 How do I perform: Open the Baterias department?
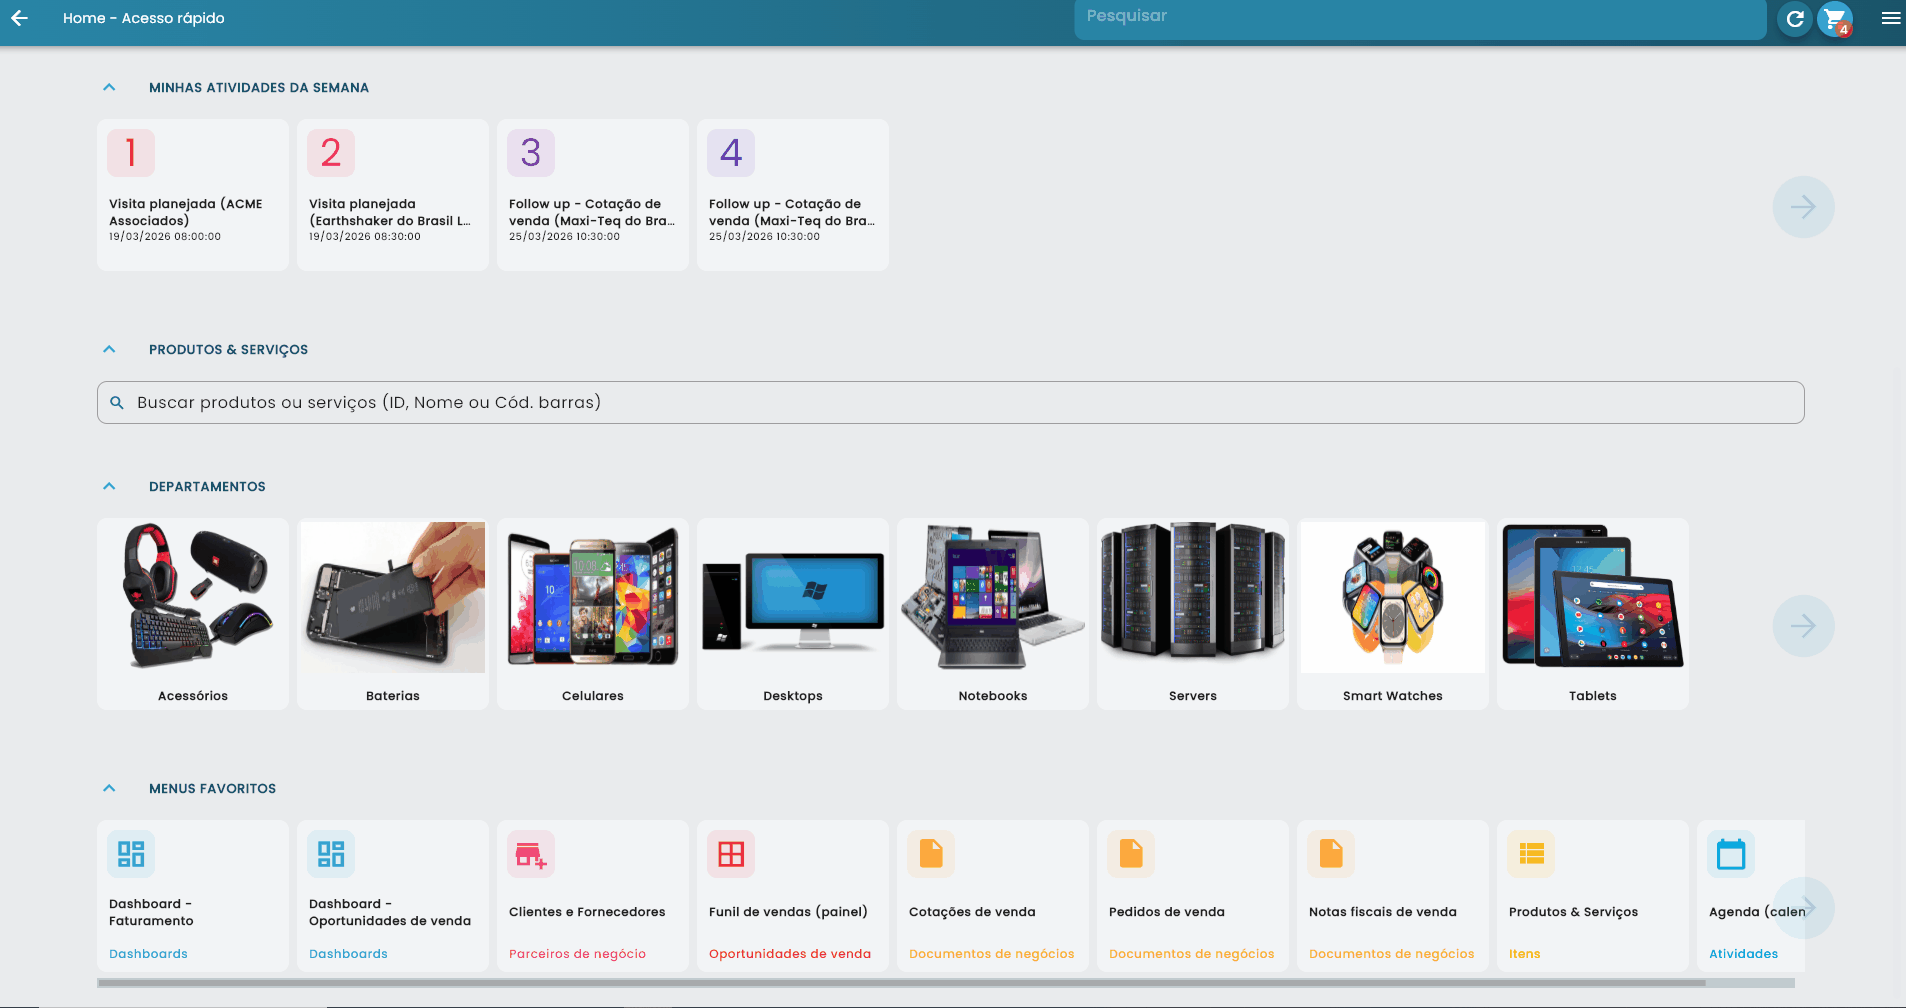tap(393, 614)
